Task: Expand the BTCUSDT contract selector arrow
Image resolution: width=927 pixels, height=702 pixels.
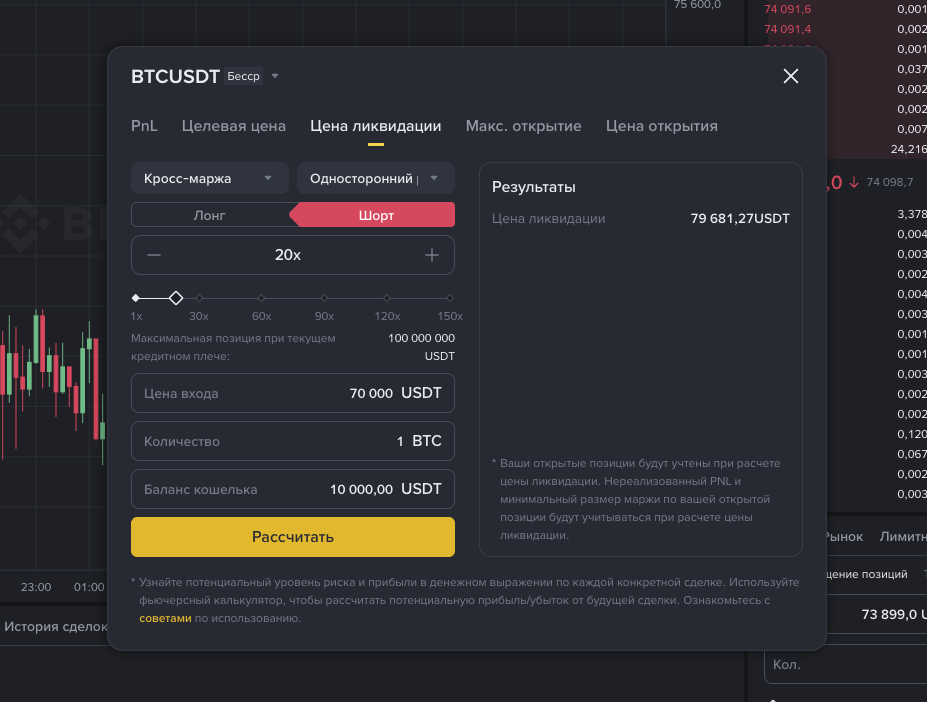Action: tap(275, 76)
